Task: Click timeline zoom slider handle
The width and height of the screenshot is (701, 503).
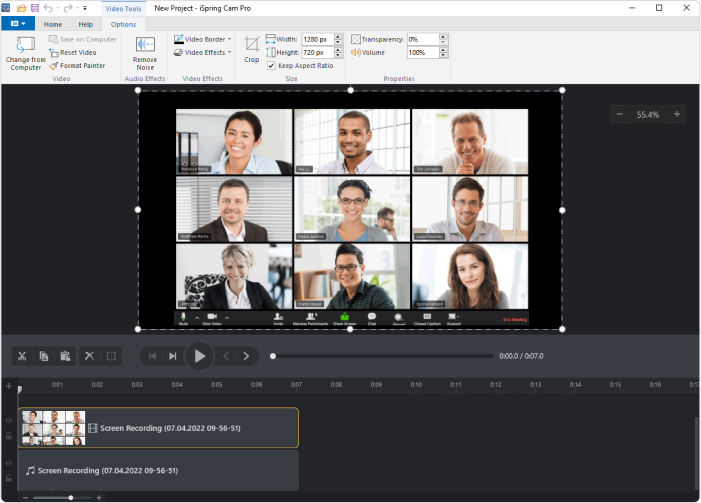Action: point(71,498)
